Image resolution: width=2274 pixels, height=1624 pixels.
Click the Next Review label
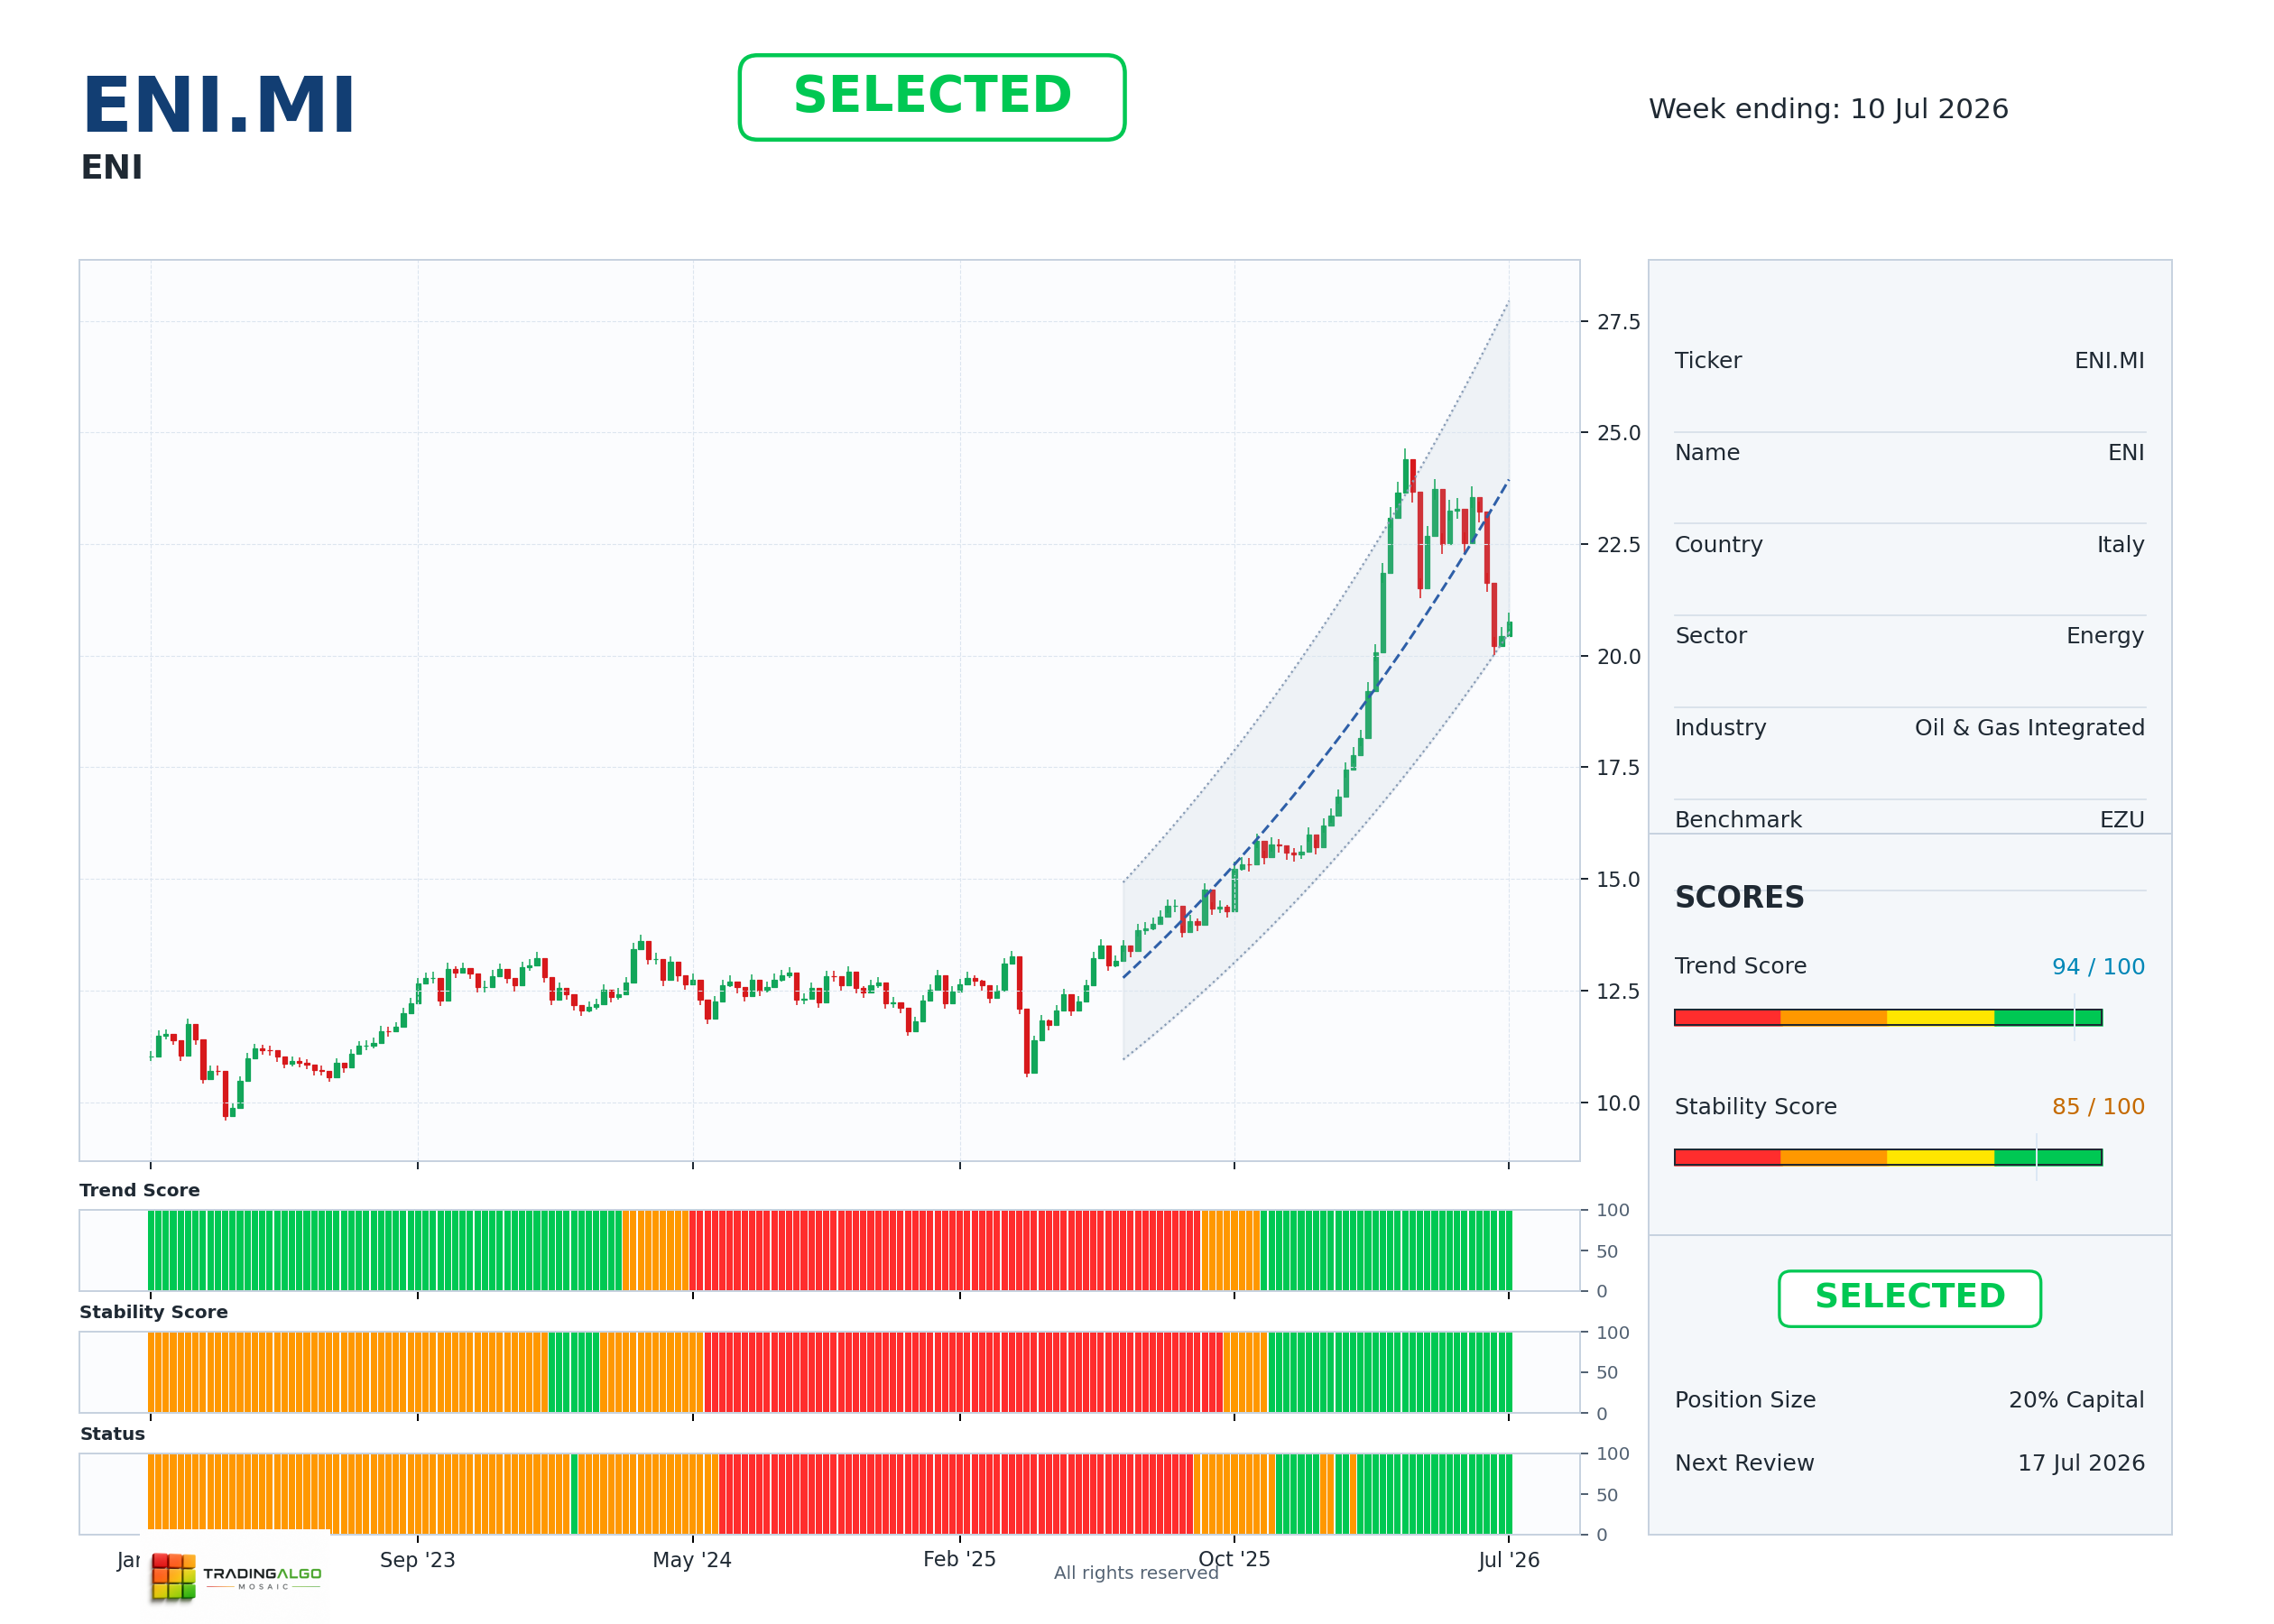[x=1744, y=1463]
